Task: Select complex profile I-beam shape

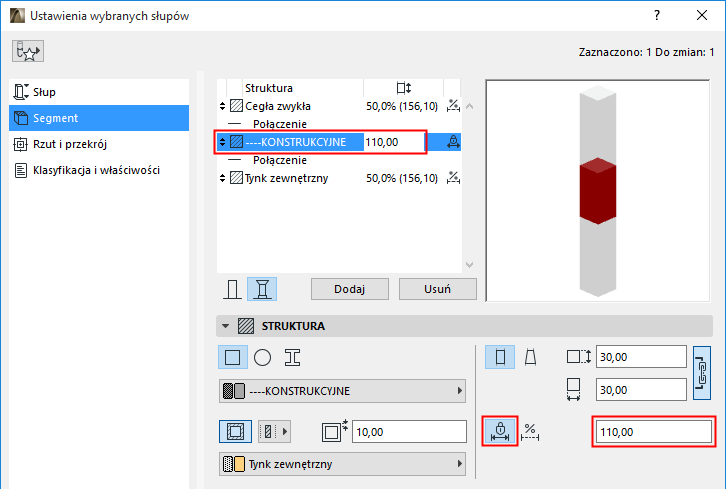Action: 292,357
